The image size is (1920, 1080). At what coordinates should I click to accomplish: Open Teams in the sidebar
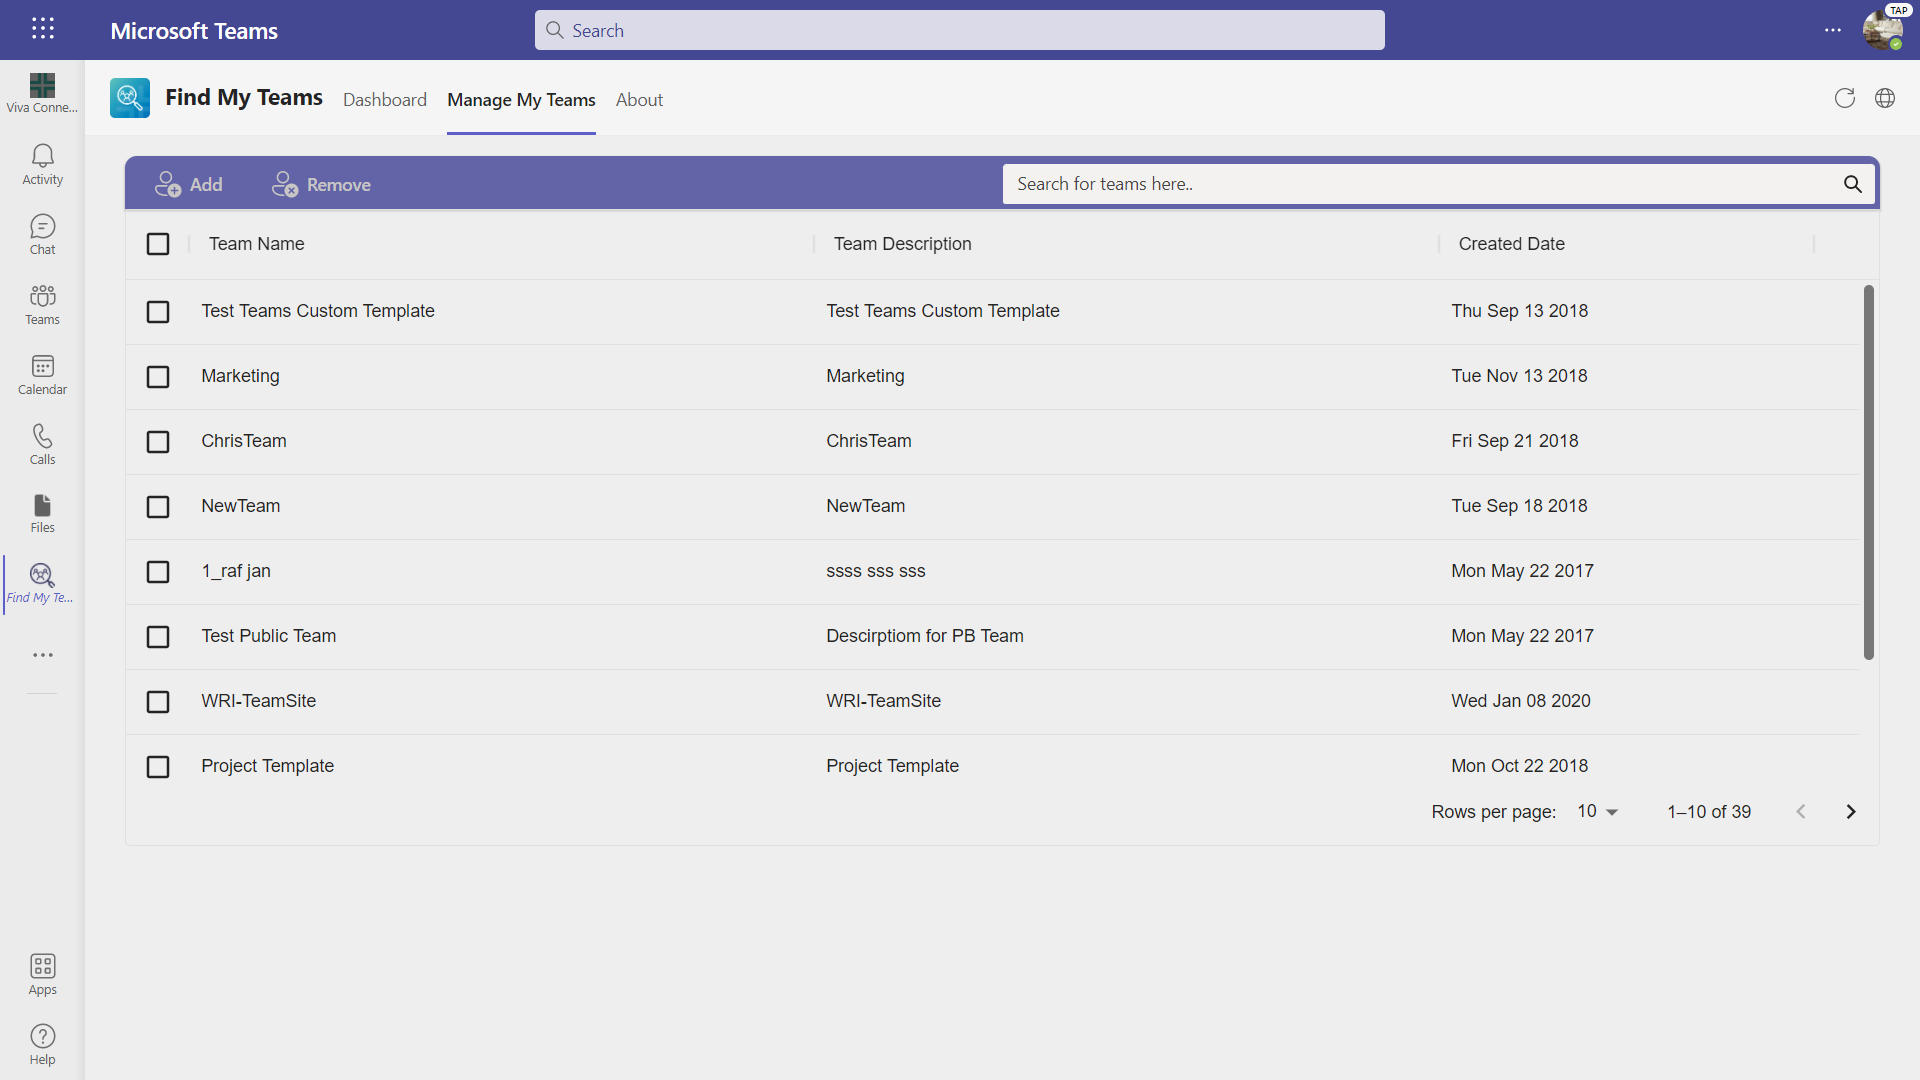42,305
